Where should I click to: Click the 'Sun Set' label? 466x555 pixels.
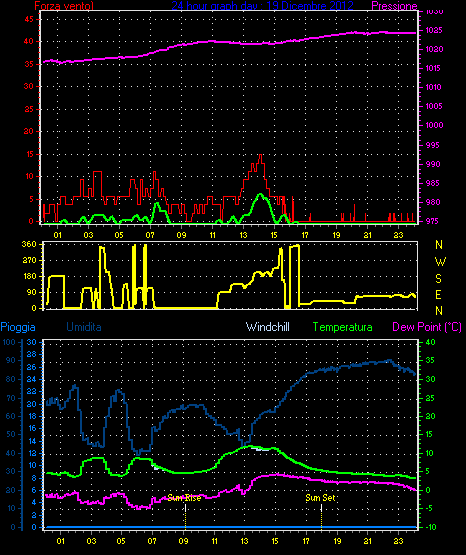coord(320,498)
